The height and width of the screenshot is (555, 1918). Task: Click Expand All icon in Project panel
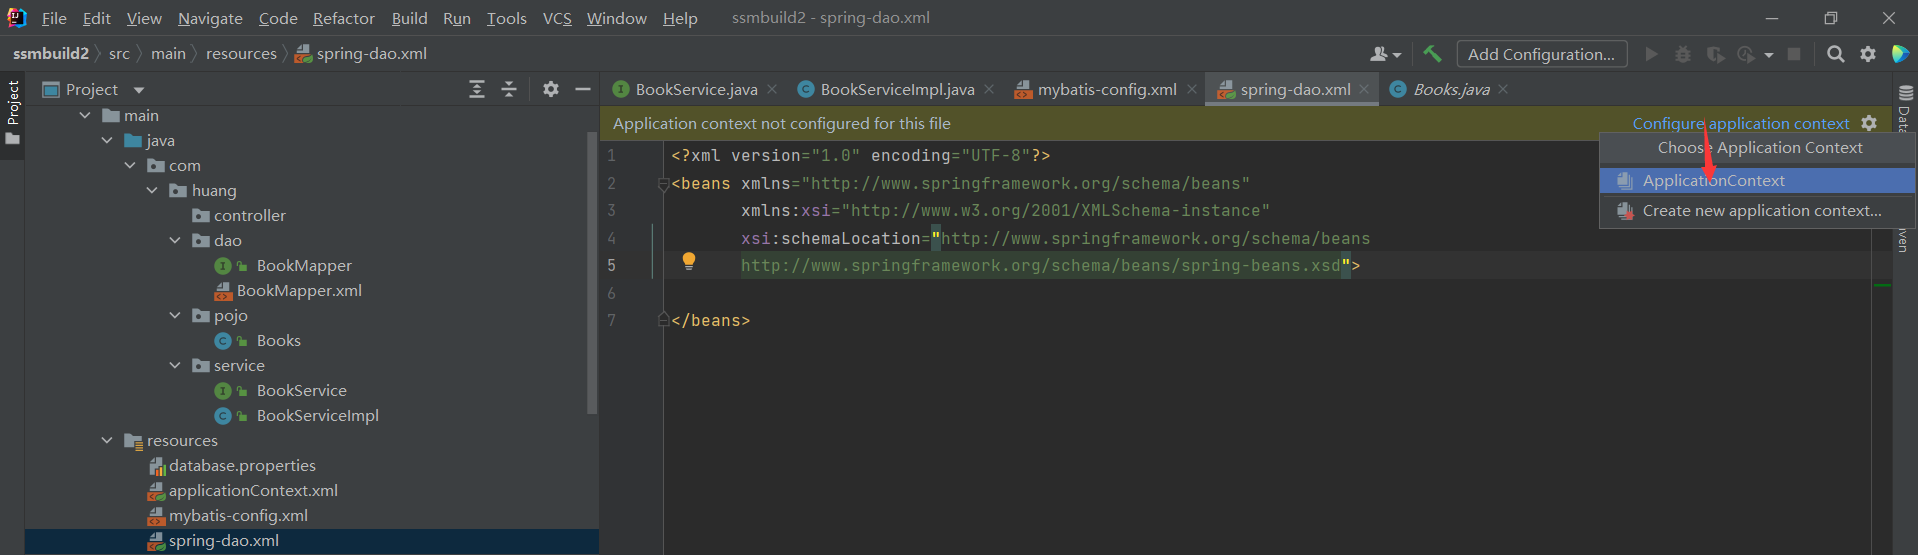477,89
